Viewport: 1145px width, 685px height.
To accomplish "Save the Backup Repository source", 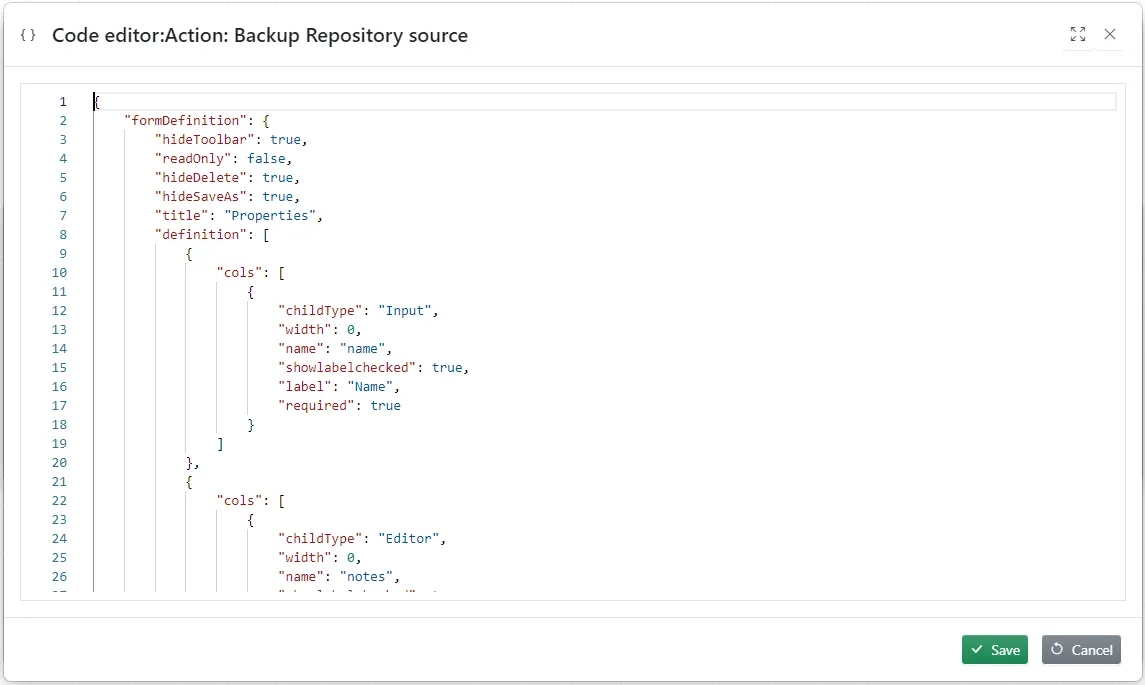I will (x=995, y=649).
